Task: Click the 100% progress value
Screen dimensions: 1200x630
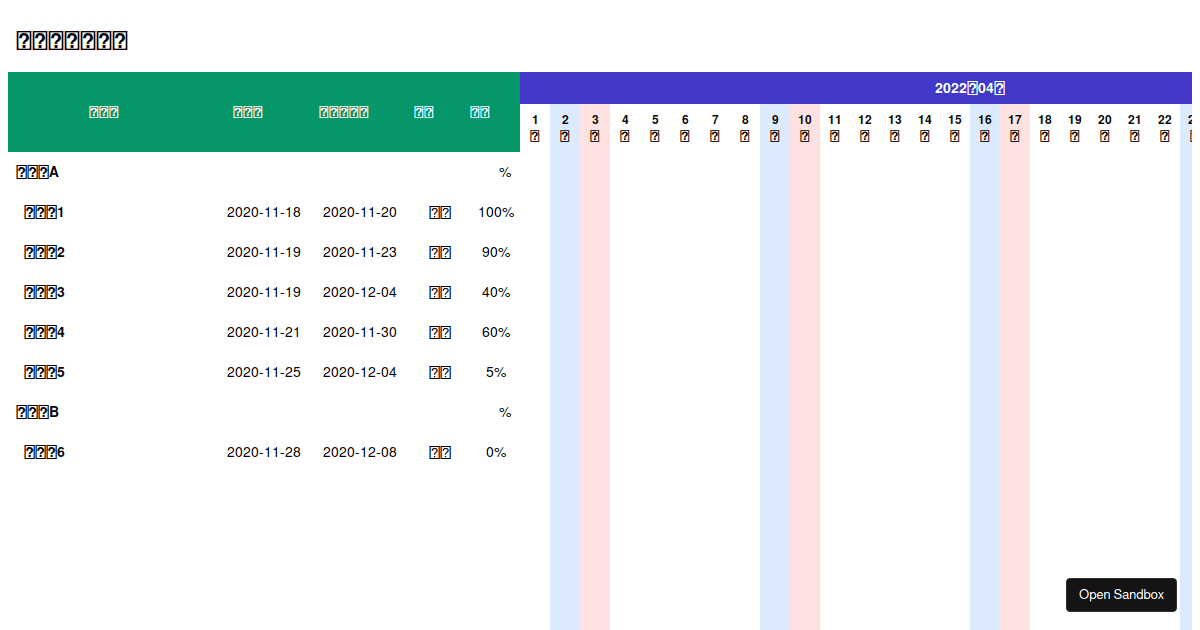Action: pos(496,212)
